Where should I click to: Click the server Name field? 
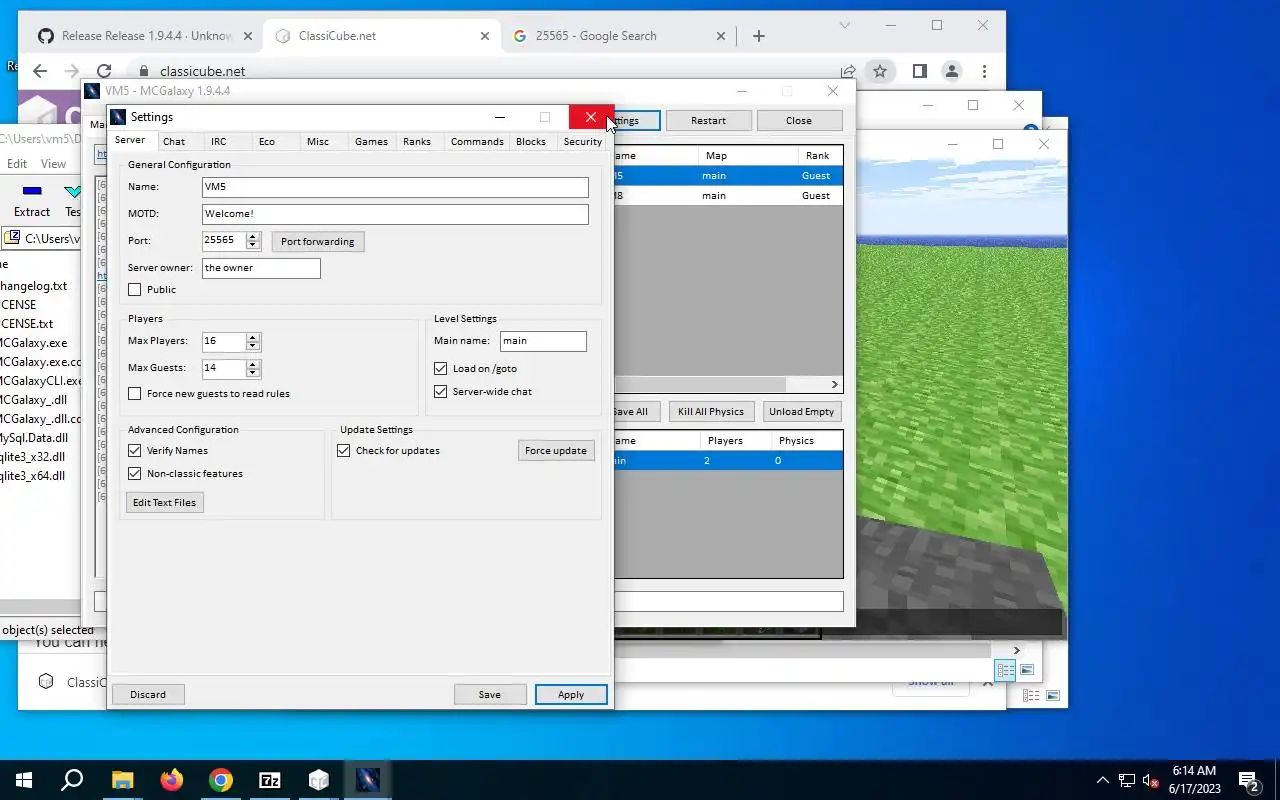coord(395,187)
